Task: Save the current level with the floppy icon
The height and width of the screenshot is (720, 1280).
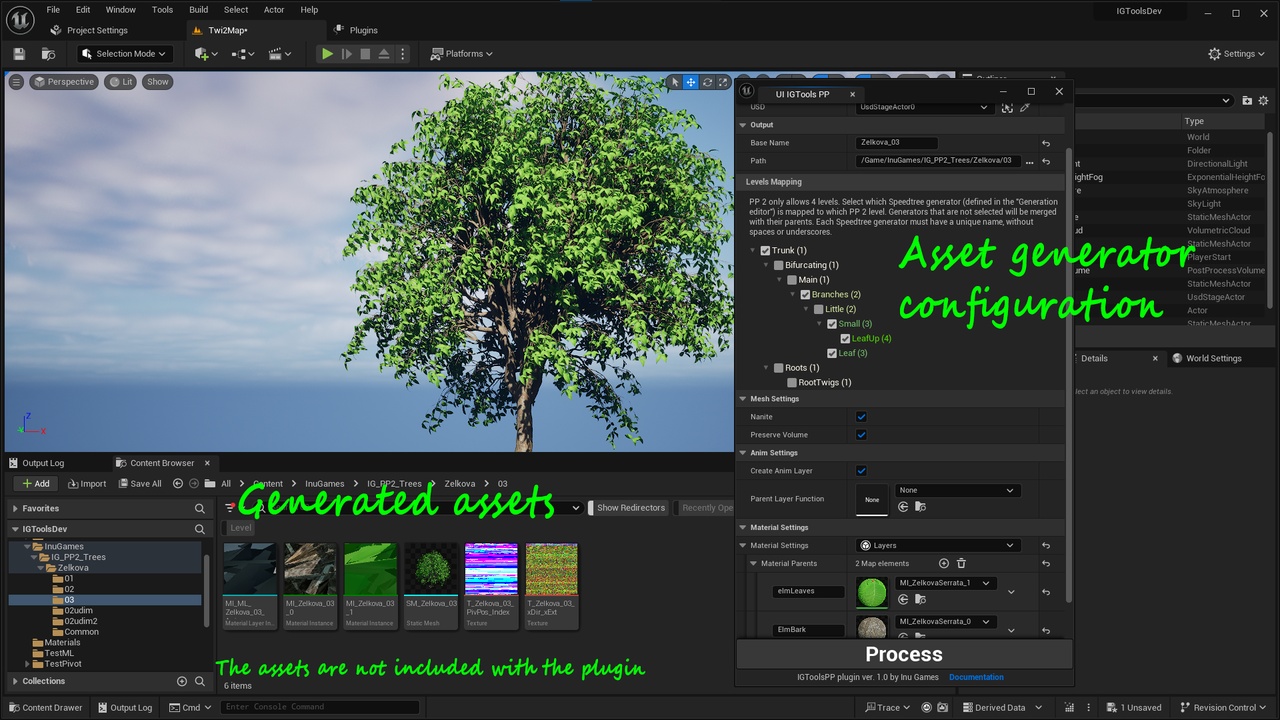Action: pyautogui.click(x=19, y=54)
